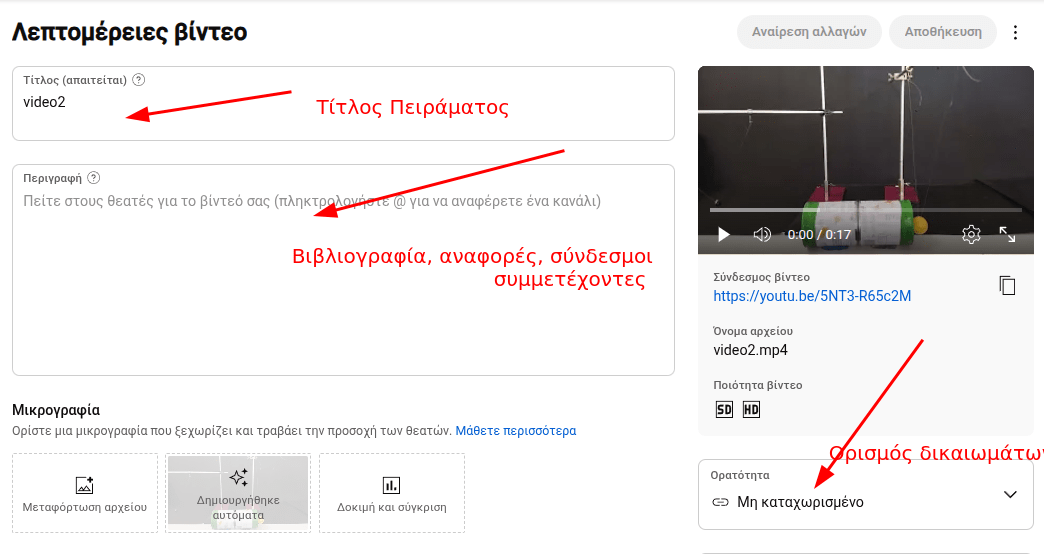This screenshot has width=1044, height=554.
Task: Open the youtu.be video link
Action: [812, 296]
